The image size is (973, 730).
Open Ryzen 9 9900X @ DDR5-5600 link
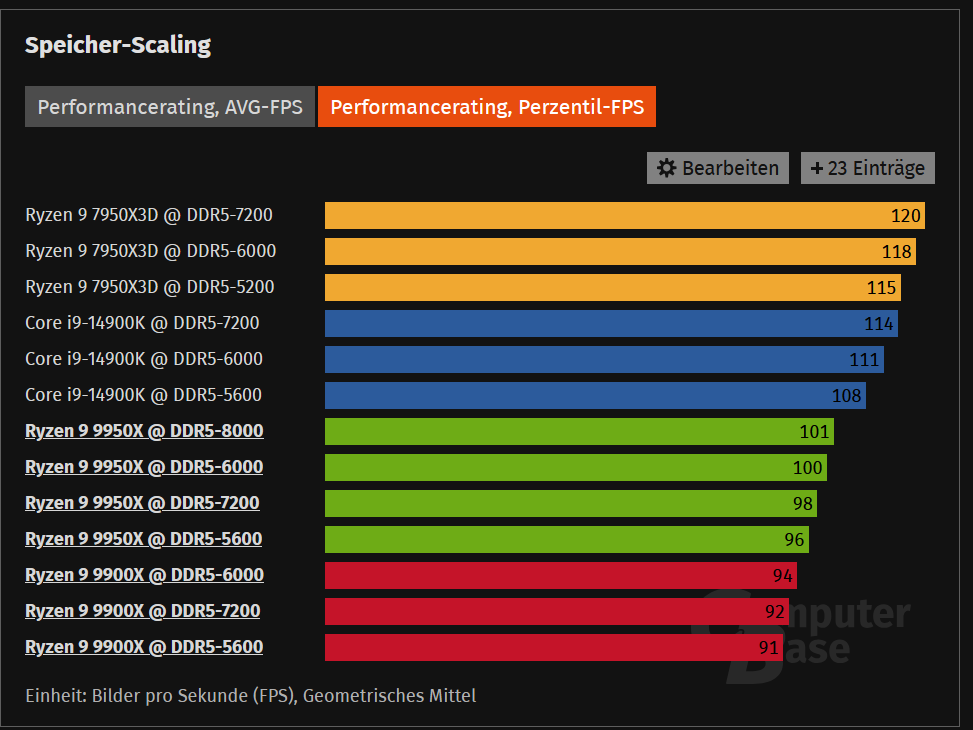click(x=144, y=647)
